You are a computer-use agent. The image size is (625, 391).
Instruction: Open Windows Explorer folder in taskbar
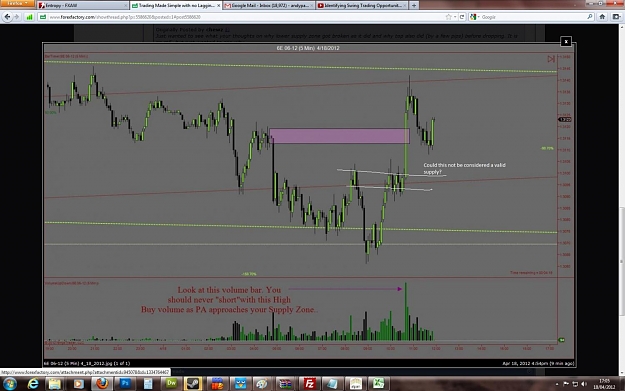tap(55, 384)
